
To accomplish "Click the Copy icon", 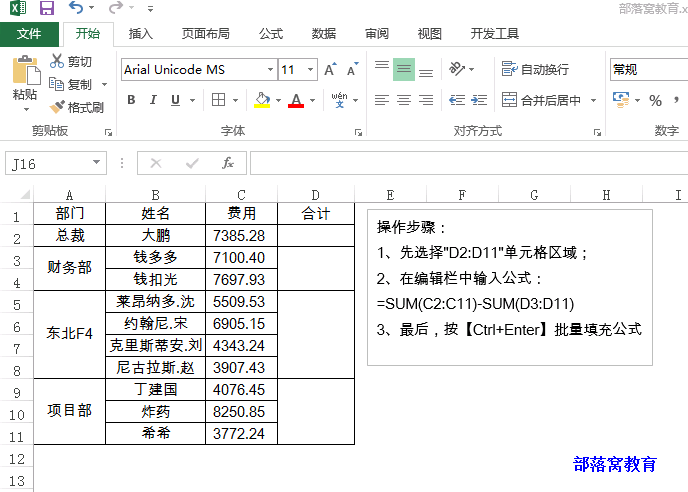I will click(56, 84).
